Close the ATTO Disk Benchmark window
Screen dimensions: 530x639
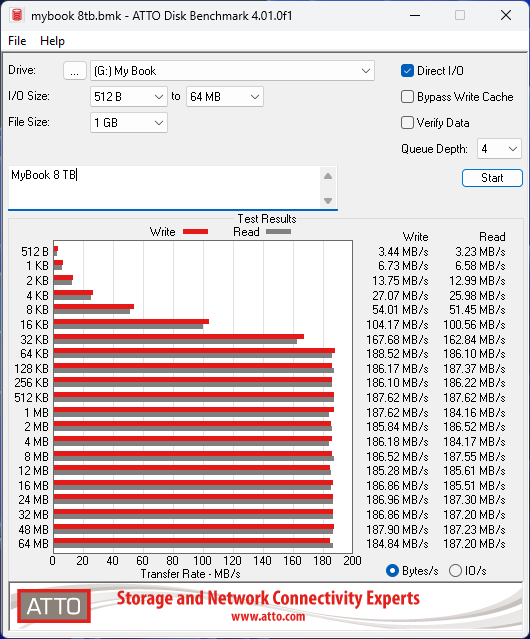[x=506, y=15]
